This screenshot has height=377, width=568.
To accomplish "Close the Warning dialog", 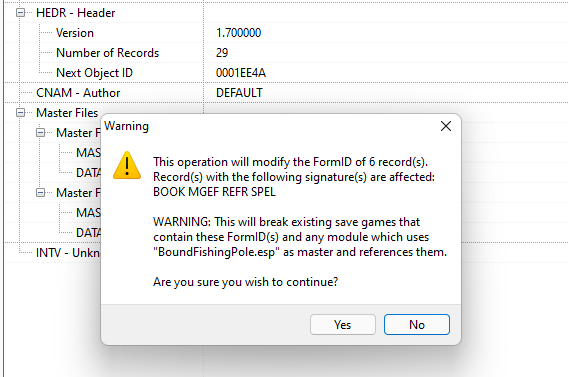I will 446,126.
